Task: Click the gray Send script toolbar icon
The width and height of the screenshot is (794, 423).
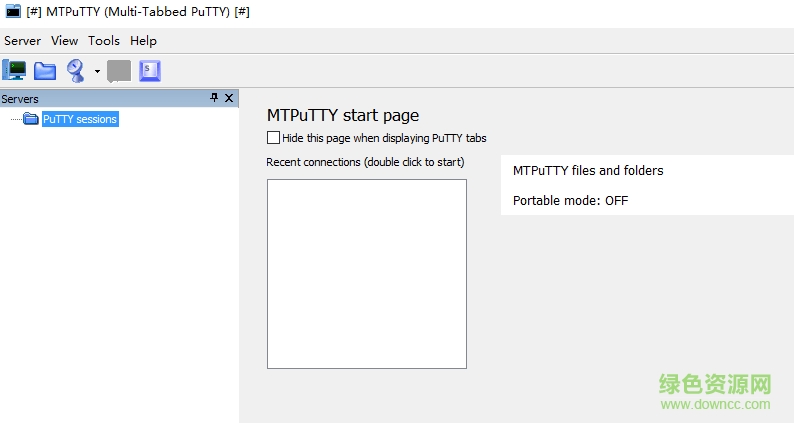Action: click(x=119, y=71)
